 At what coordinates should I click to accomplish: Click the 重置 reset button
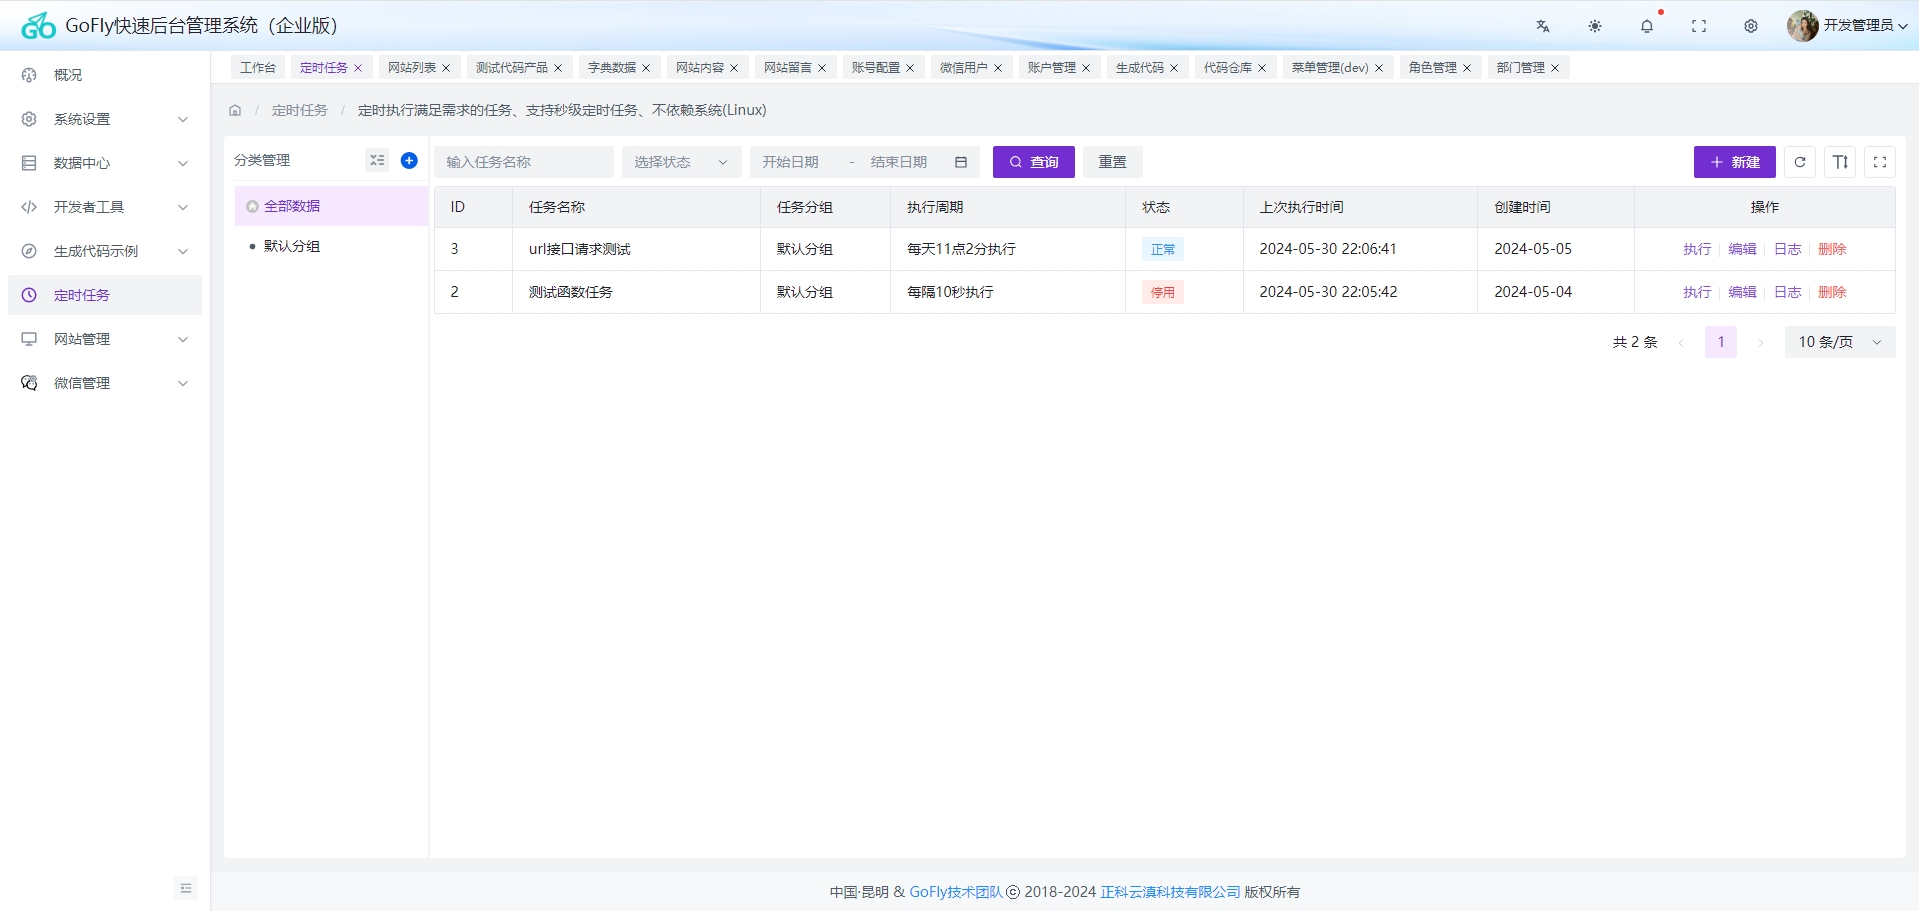tap(1113, 162)
